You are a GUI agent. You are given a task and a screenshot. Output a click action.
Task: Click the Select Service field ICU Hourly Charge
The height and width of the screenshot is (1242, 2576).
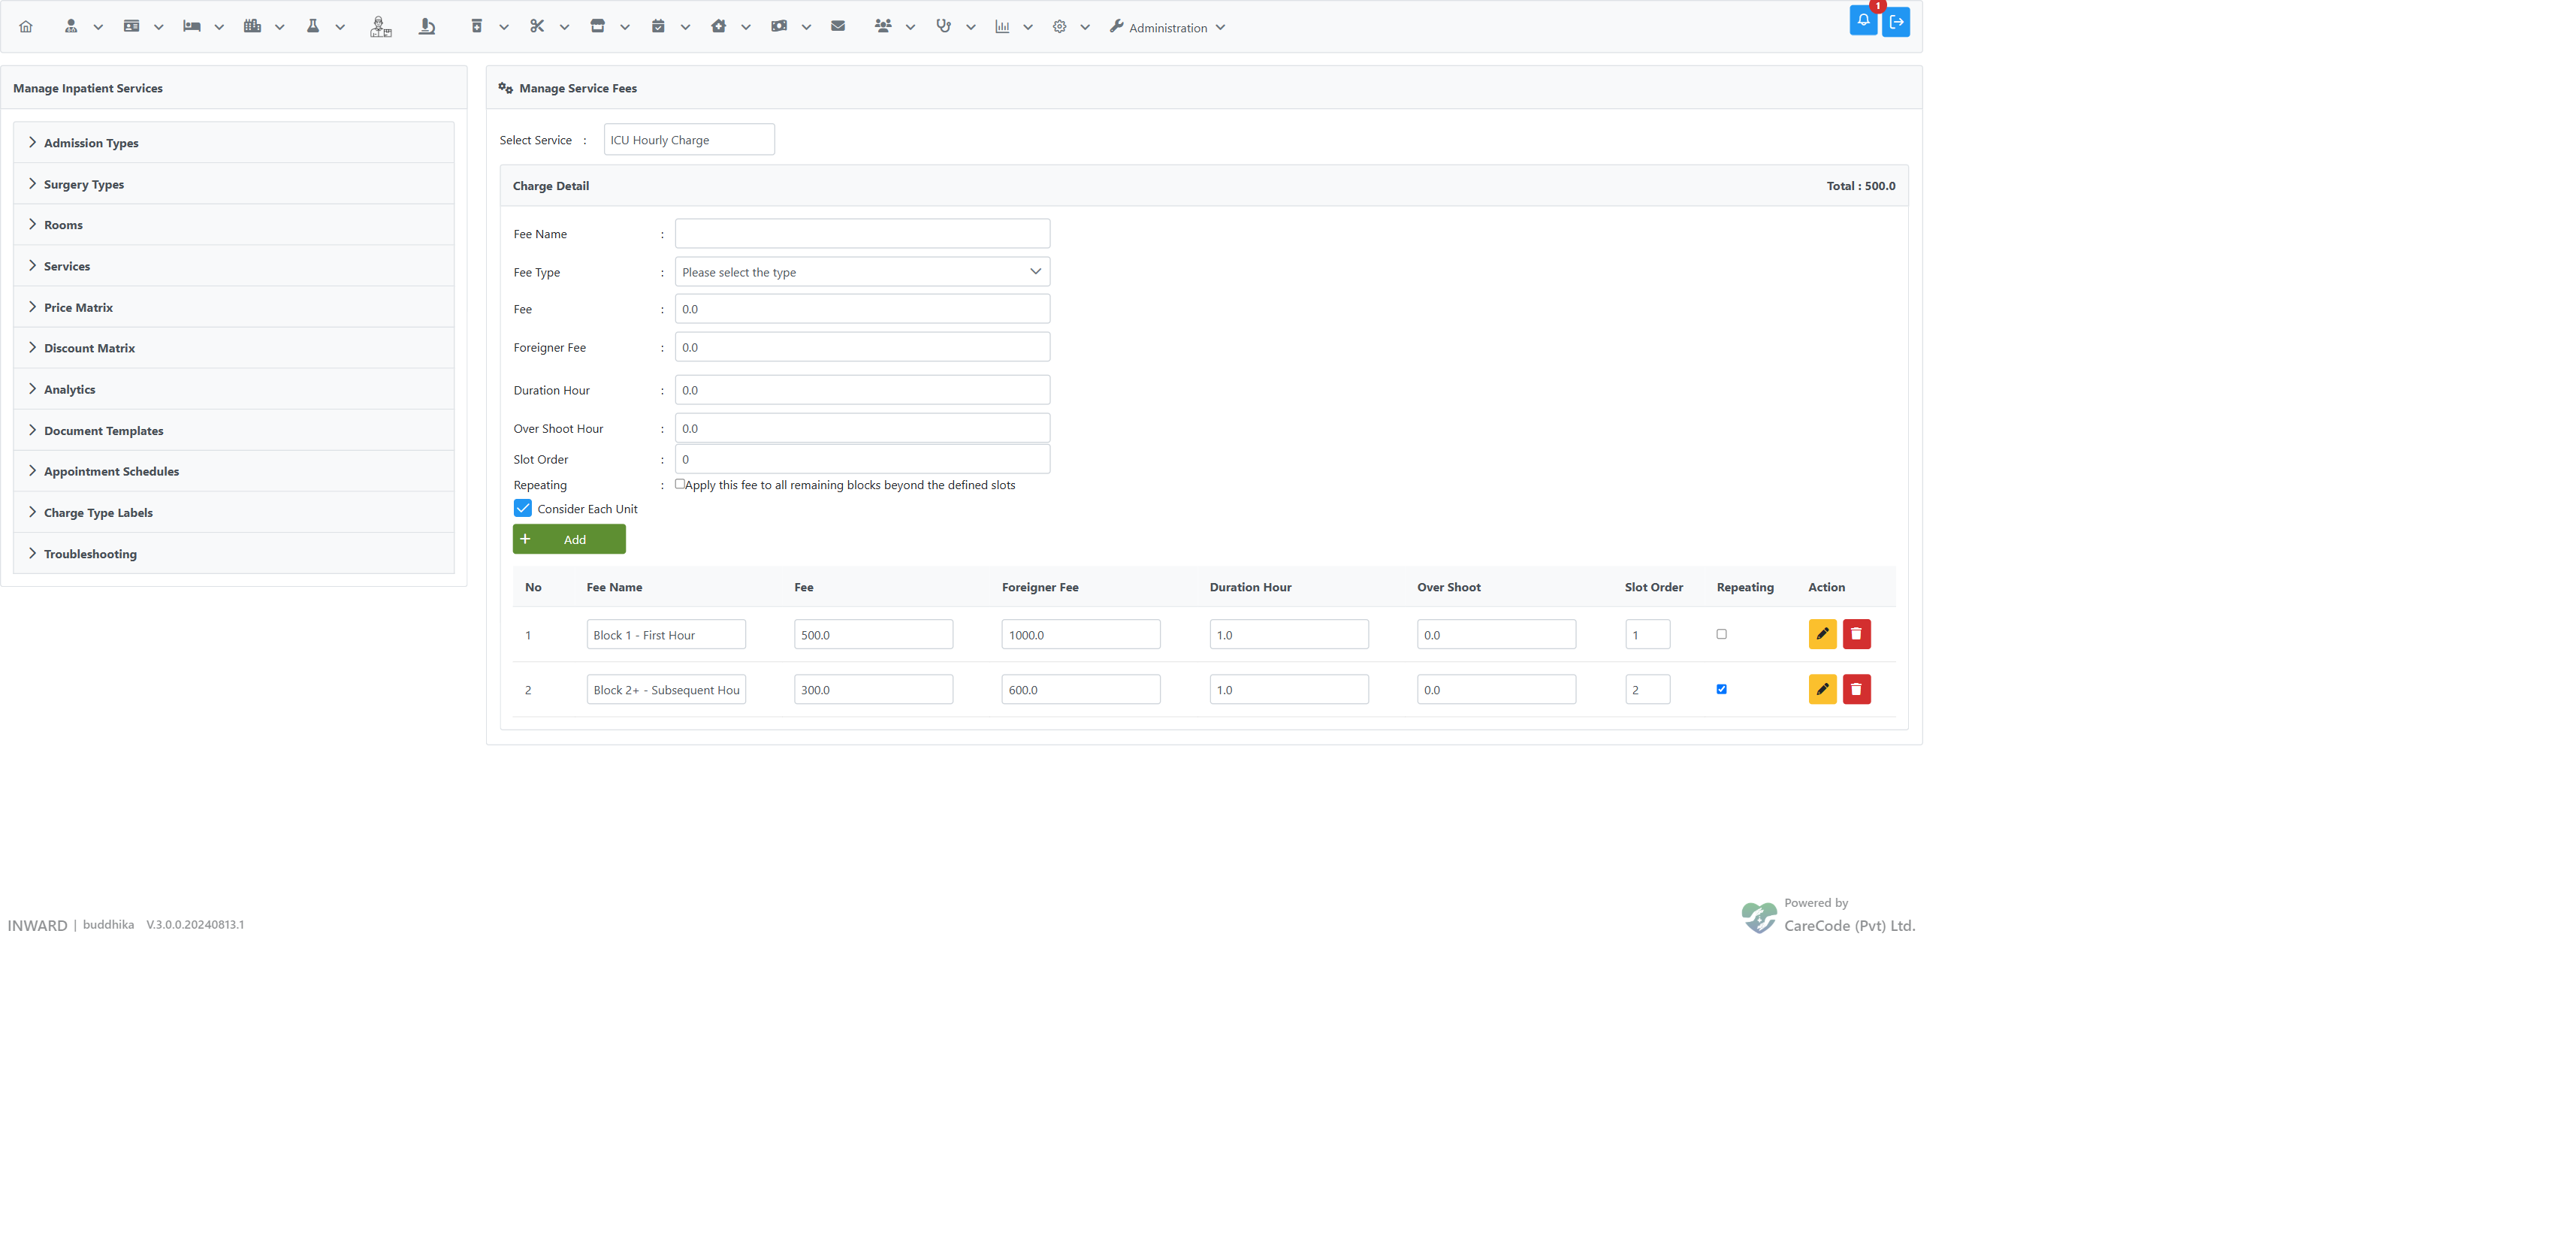(689, 140)
